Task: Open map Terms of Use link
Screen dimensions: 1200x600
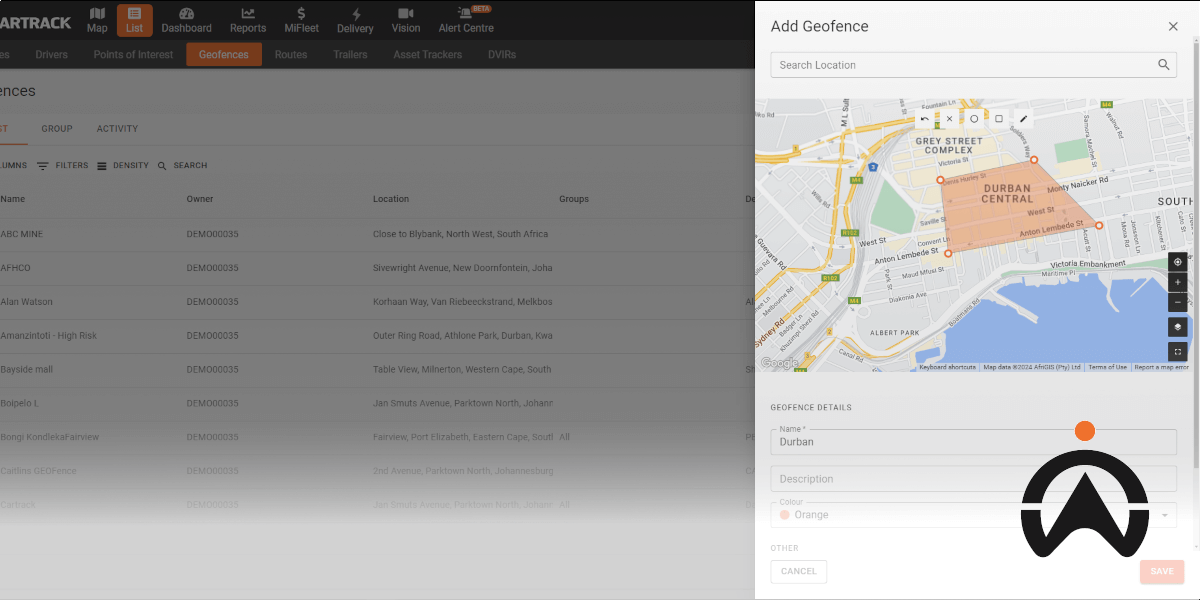Action: (1107, 367)
